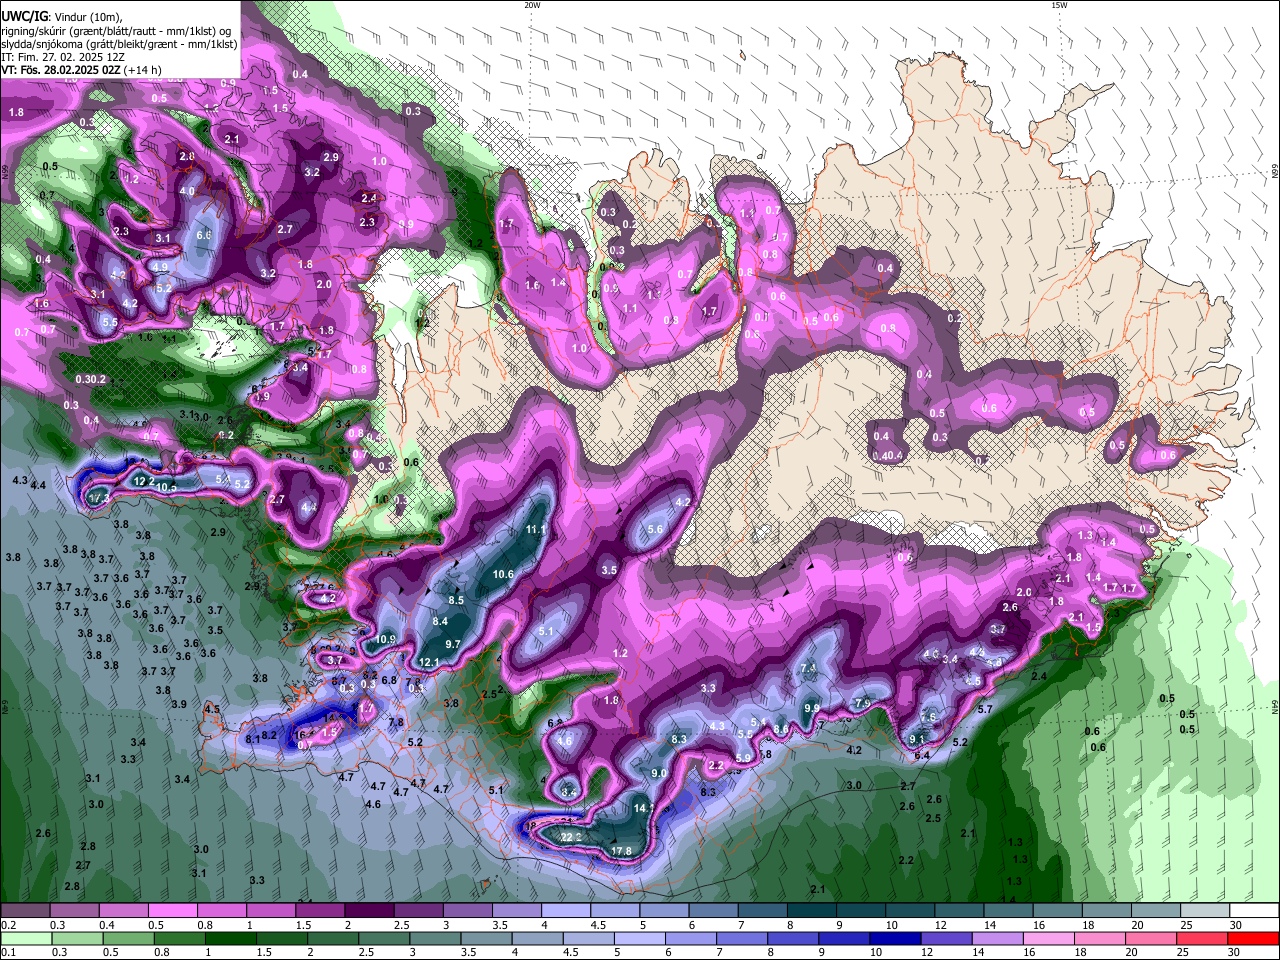
Task: Click the 10.9 precipitation value on the map
Action: tap(386, 639)
